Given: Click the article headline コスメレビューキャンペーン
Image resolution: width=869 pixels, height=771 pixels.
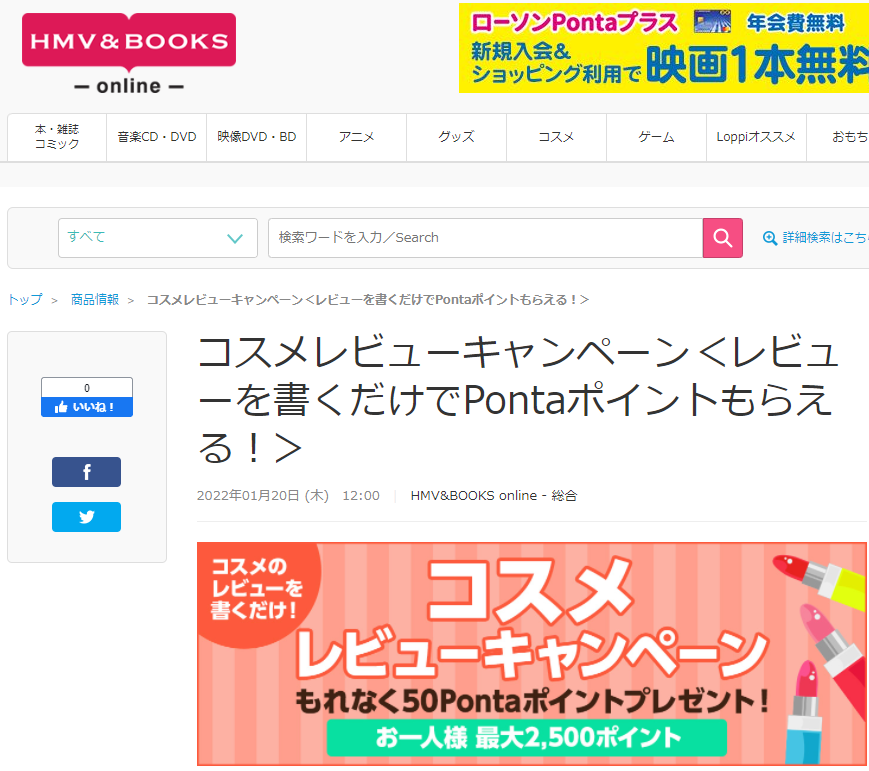Looking at the screenshot, I should [518, 399].
